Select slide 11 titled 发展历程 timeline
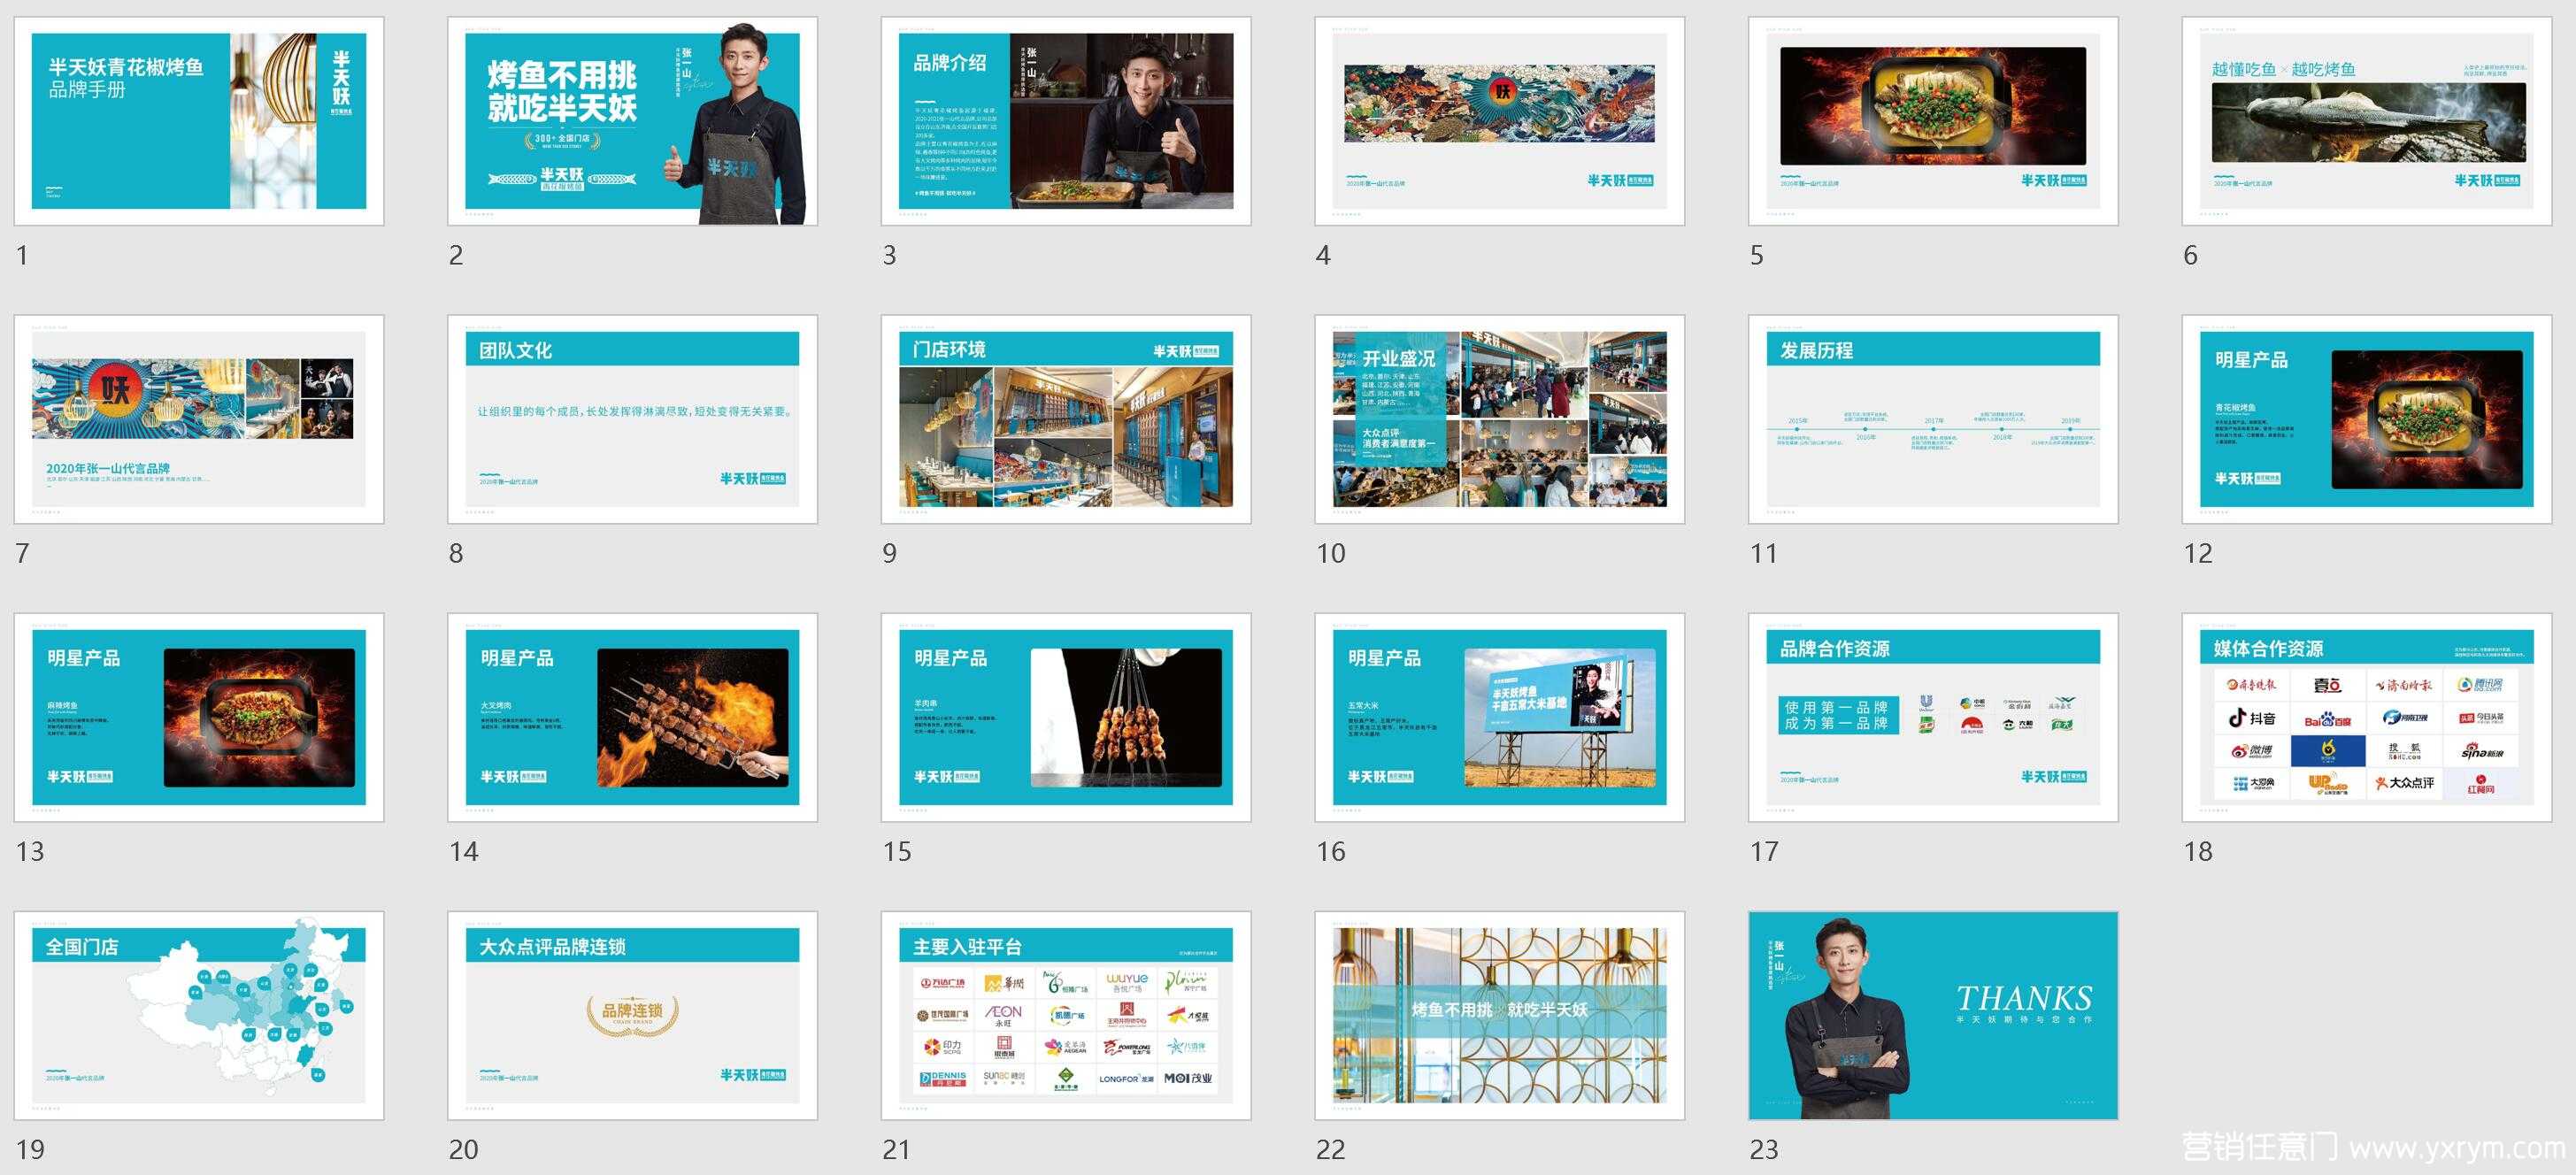Image resolution: width=2576 pixels, height=1175 pixels. (1933, 419)
